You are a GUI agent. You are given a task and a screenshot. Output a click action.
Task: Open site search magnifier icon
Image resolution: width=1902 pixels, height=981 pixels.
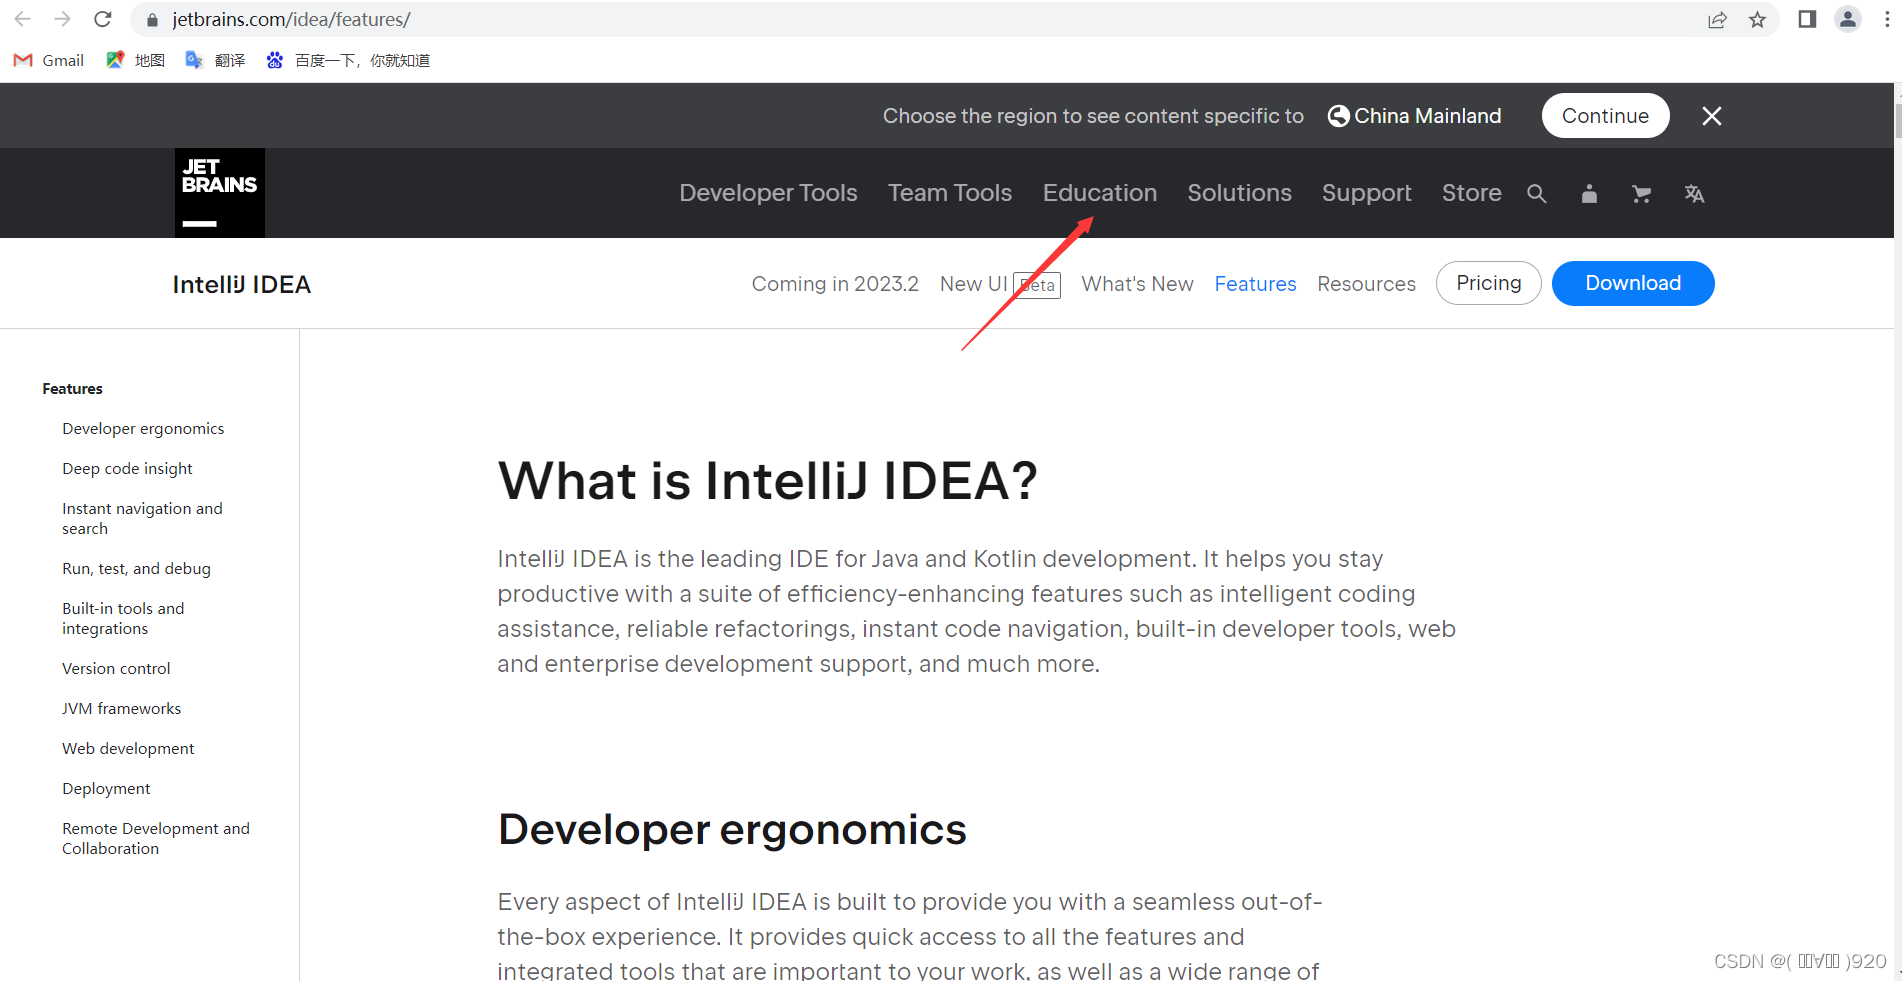tap(1537, 194)
